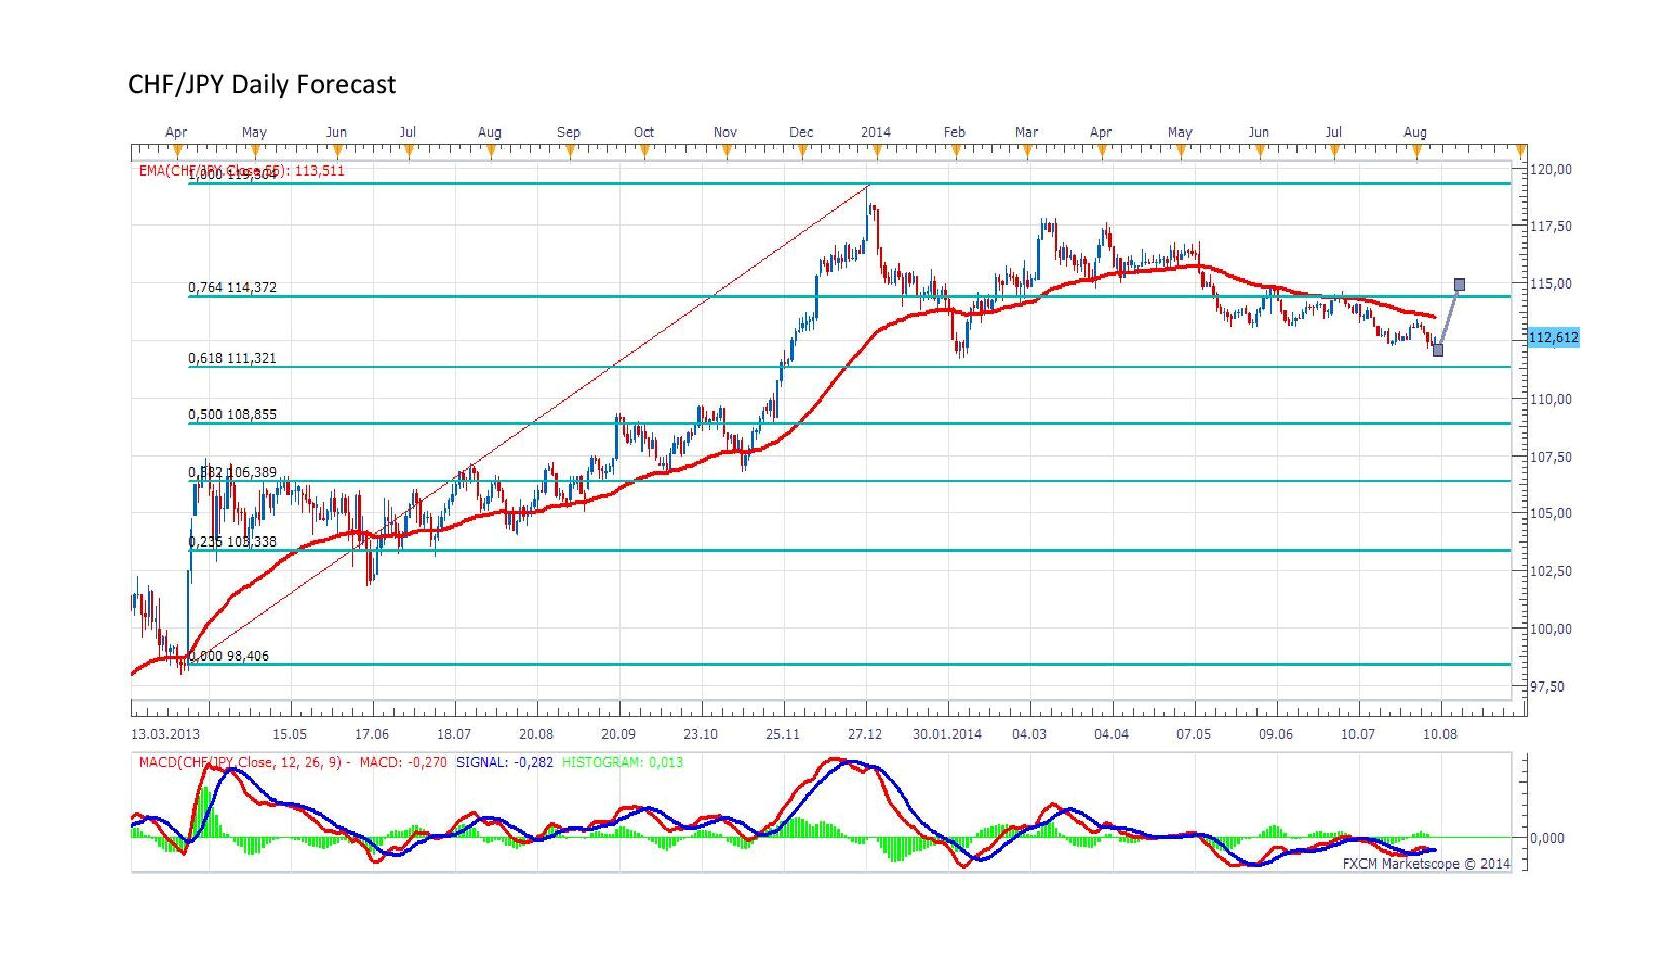Click the 120,00 price axis value
Viewport: 1656px width, 964px height.
[1551, 169]
